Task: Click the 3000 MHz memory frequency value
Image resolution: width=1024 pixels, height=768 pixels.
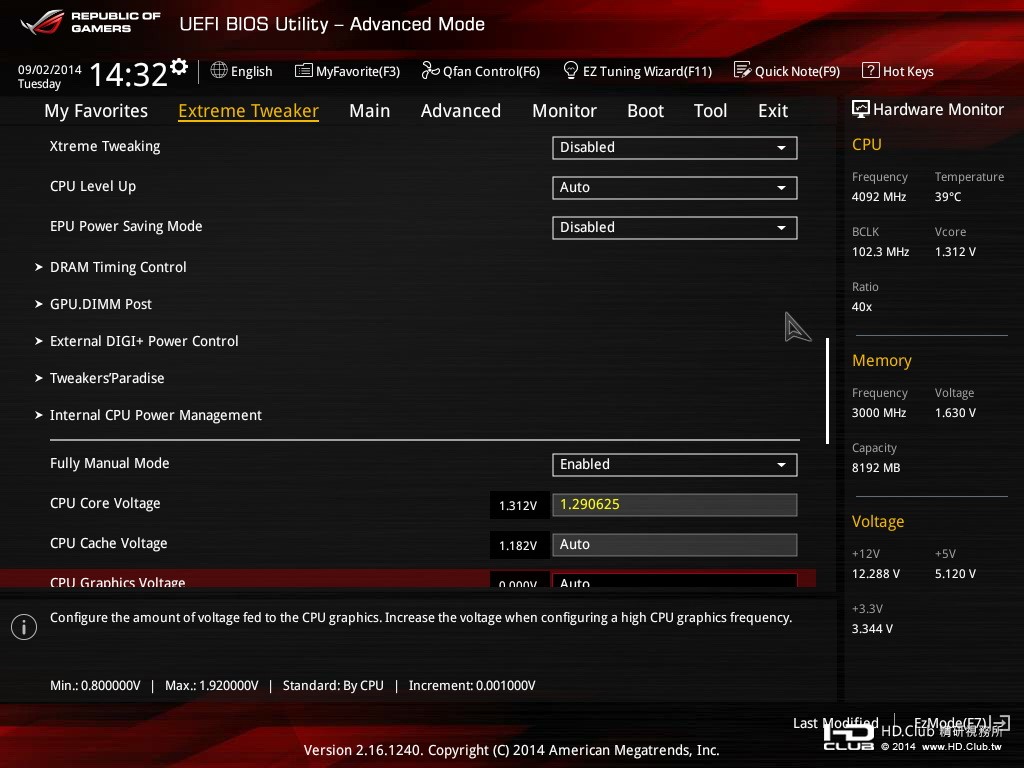Action: tap(879, 413)
